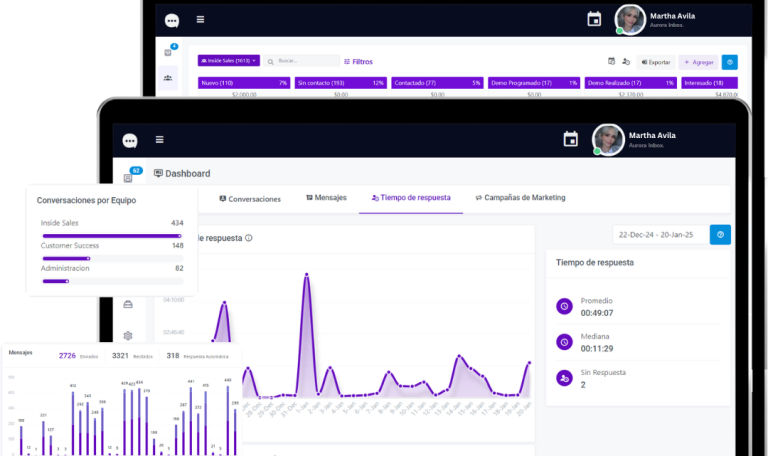Open date range 22-Dec-24 - 20-Jan-25 field
Screen dimensions: 768x456
click(661, 235)
